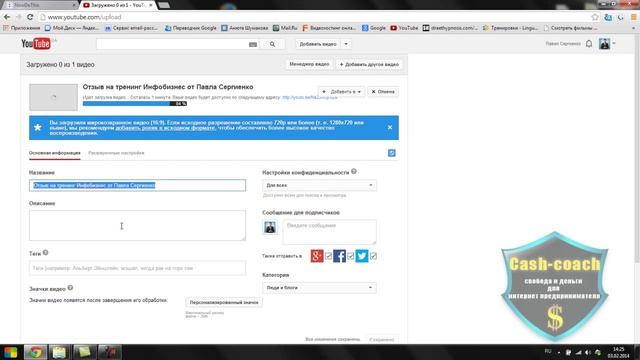640x360 pixels.
Task: Click the subscriber message box
Action: coord(329,232)
